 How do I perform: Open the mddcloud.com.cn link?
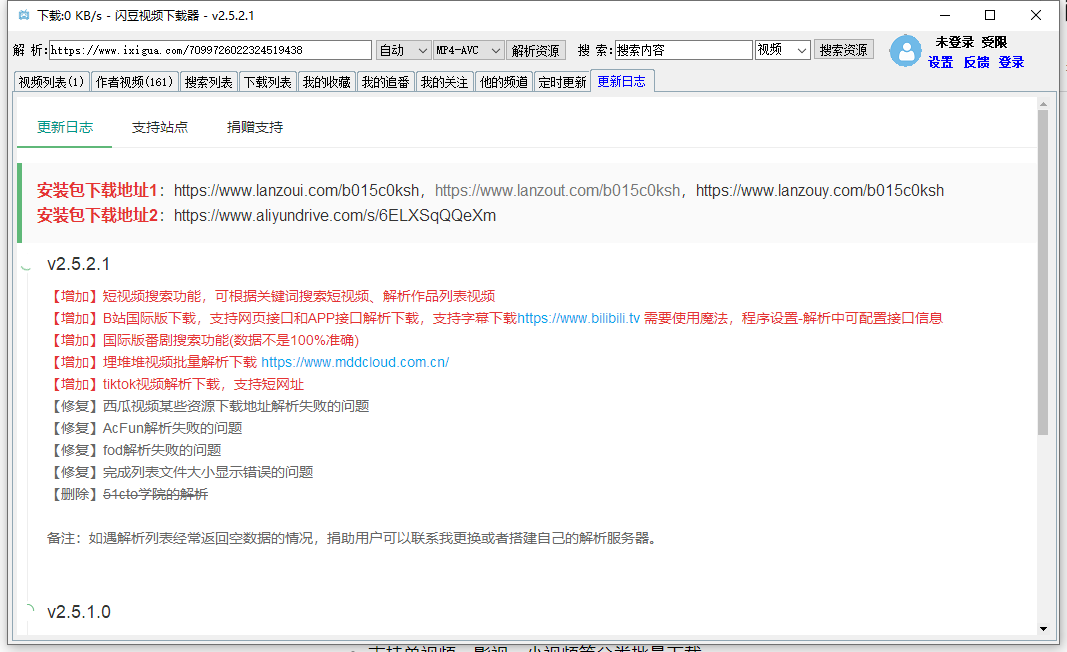(355, 362)
